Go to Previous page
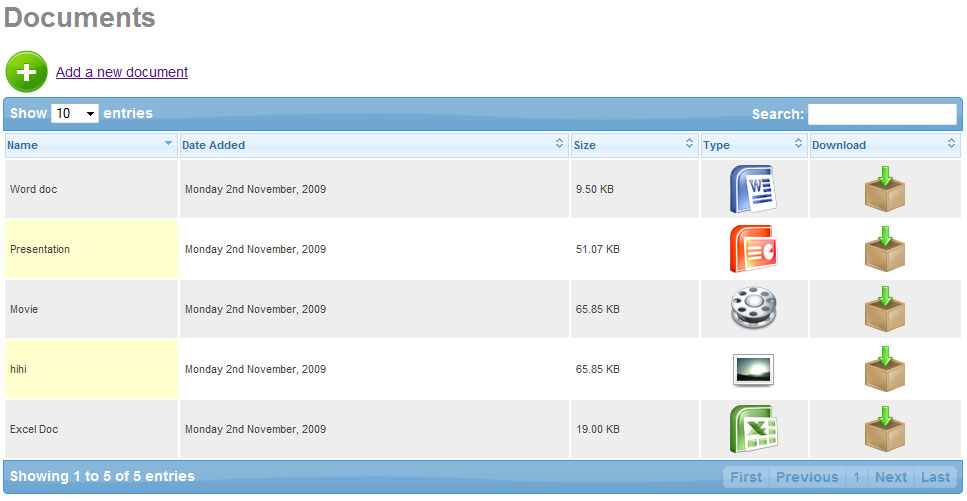The width and height of the screenshot is (967, 501). [x=807, y=477]
